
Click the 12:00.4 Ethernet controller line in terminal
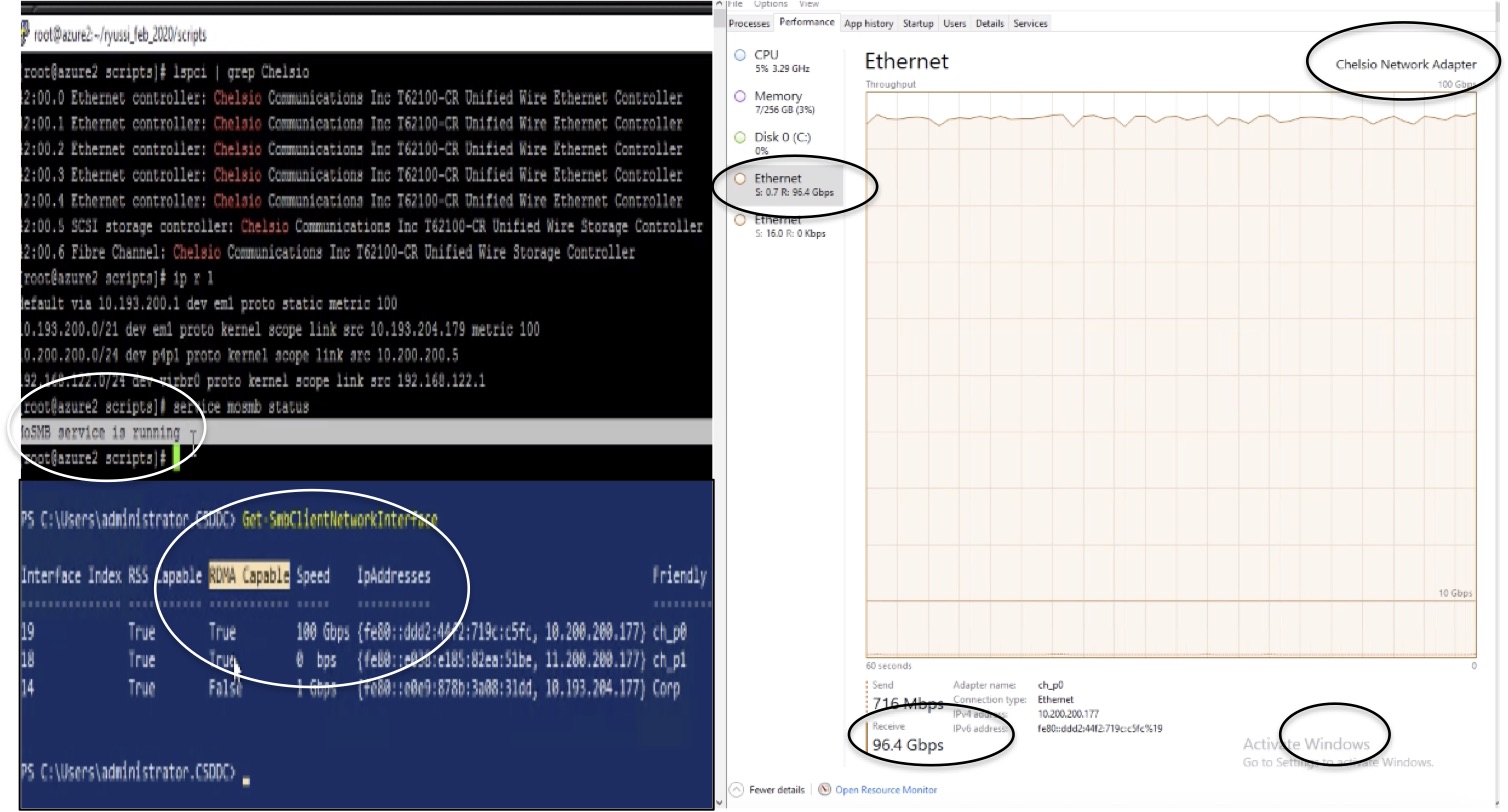351,201
